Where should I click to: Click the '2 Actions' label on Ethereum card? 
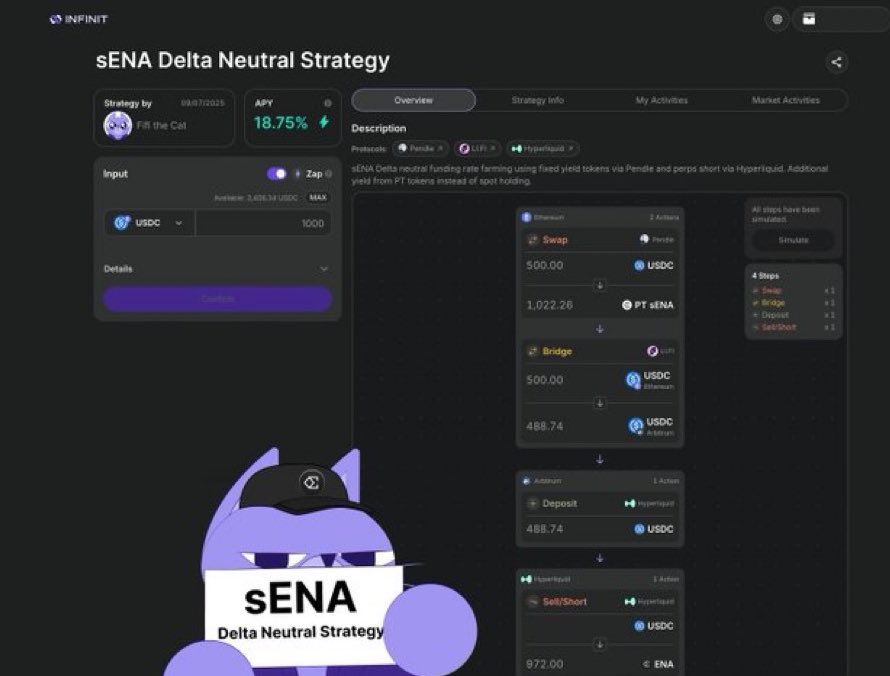click(x=664, y=217)
